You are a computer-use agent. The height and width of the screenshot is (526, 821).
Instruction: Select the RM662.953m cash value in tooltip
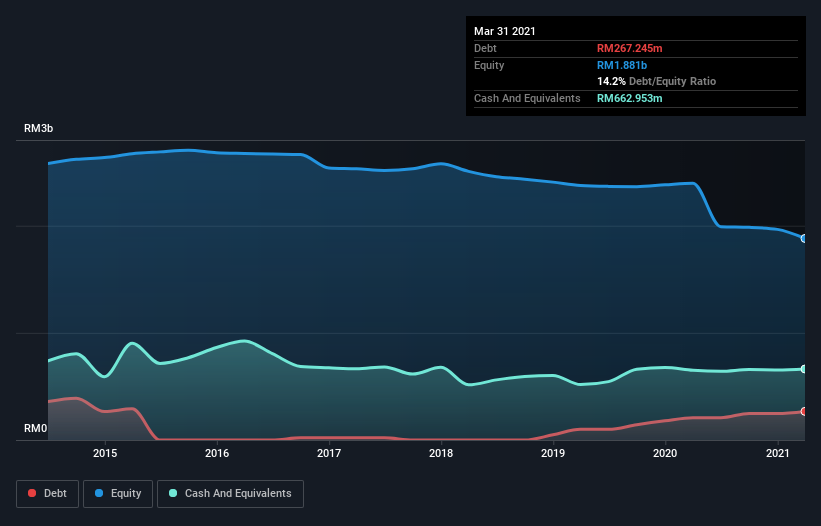point(629,98)
